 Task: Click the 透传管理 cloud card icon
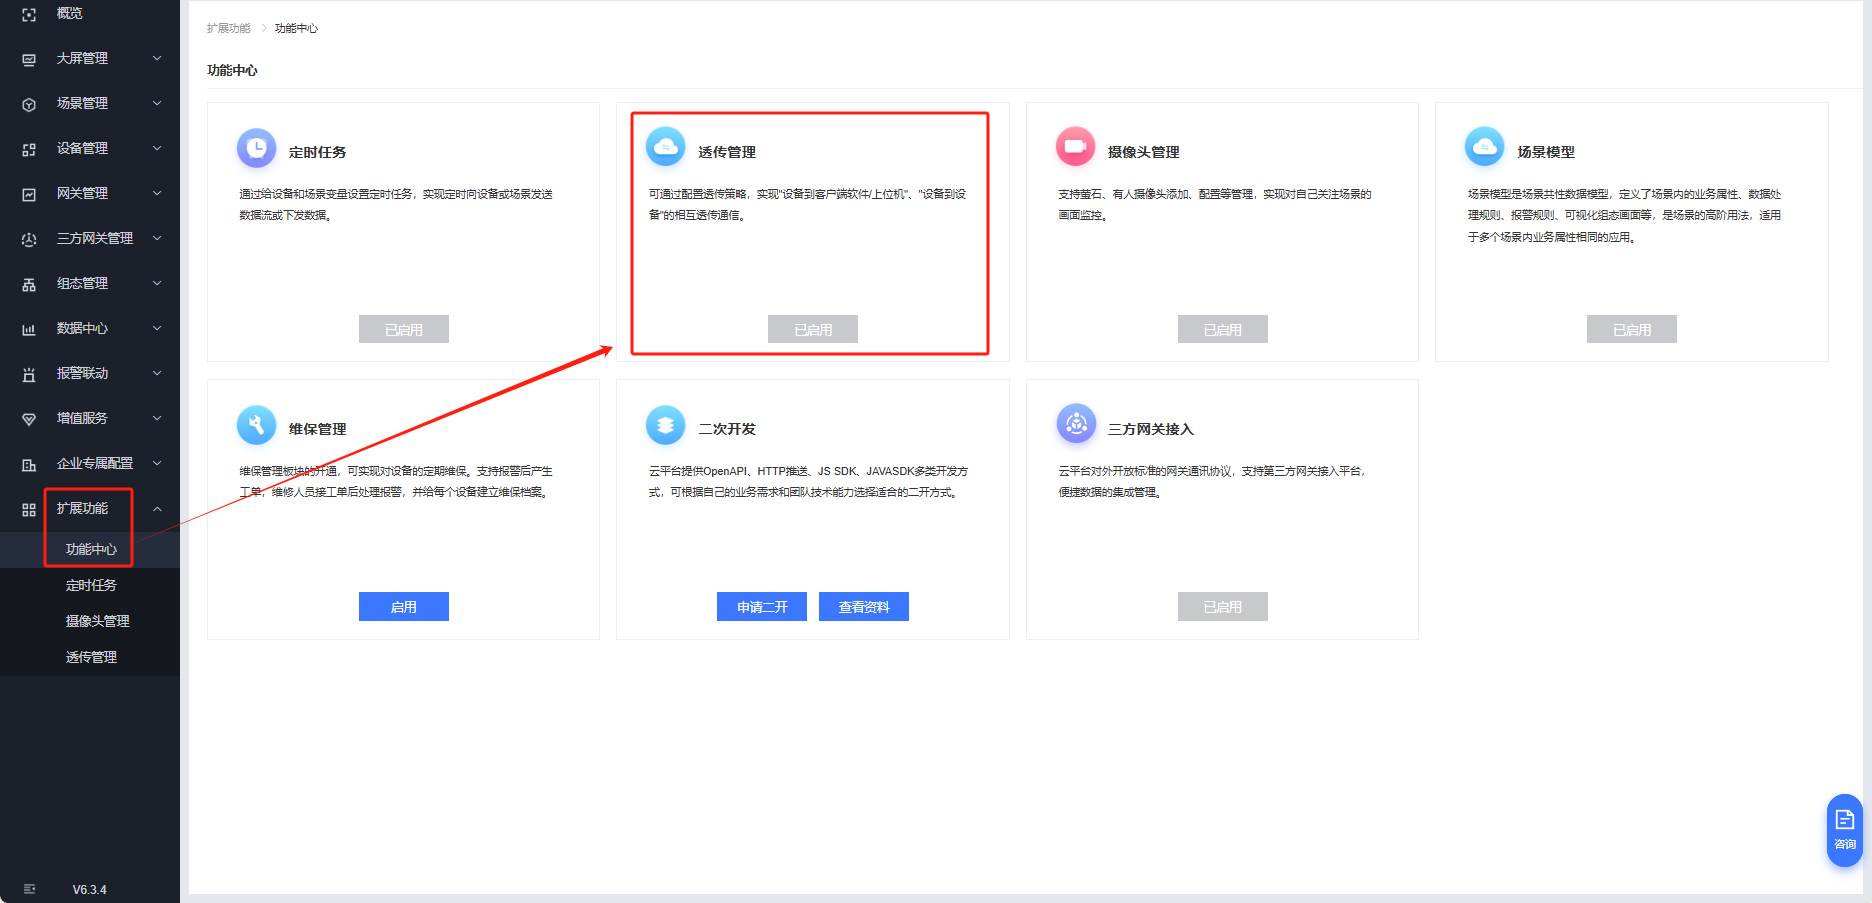tap(666, 148)
